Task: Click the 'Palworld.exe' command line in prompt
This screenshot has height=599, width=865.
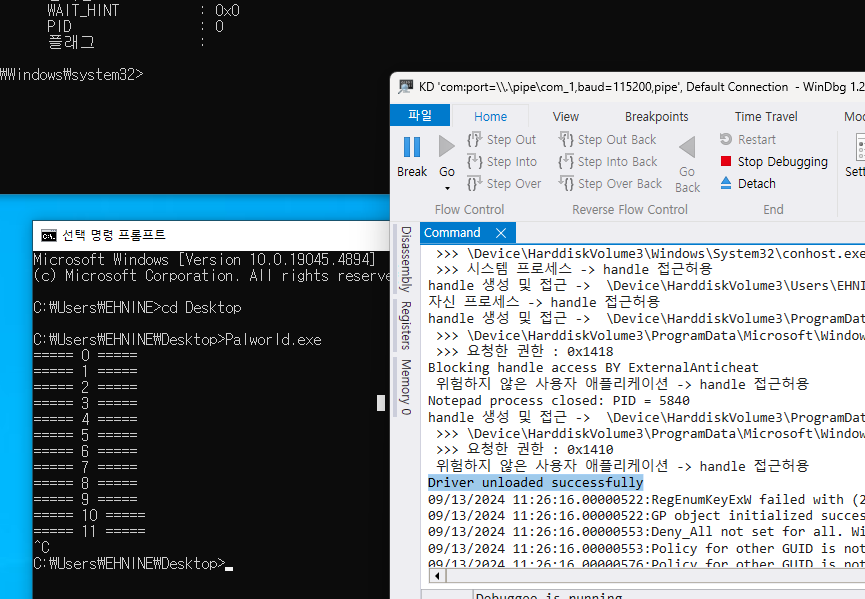Action: (x=177, y=339)
